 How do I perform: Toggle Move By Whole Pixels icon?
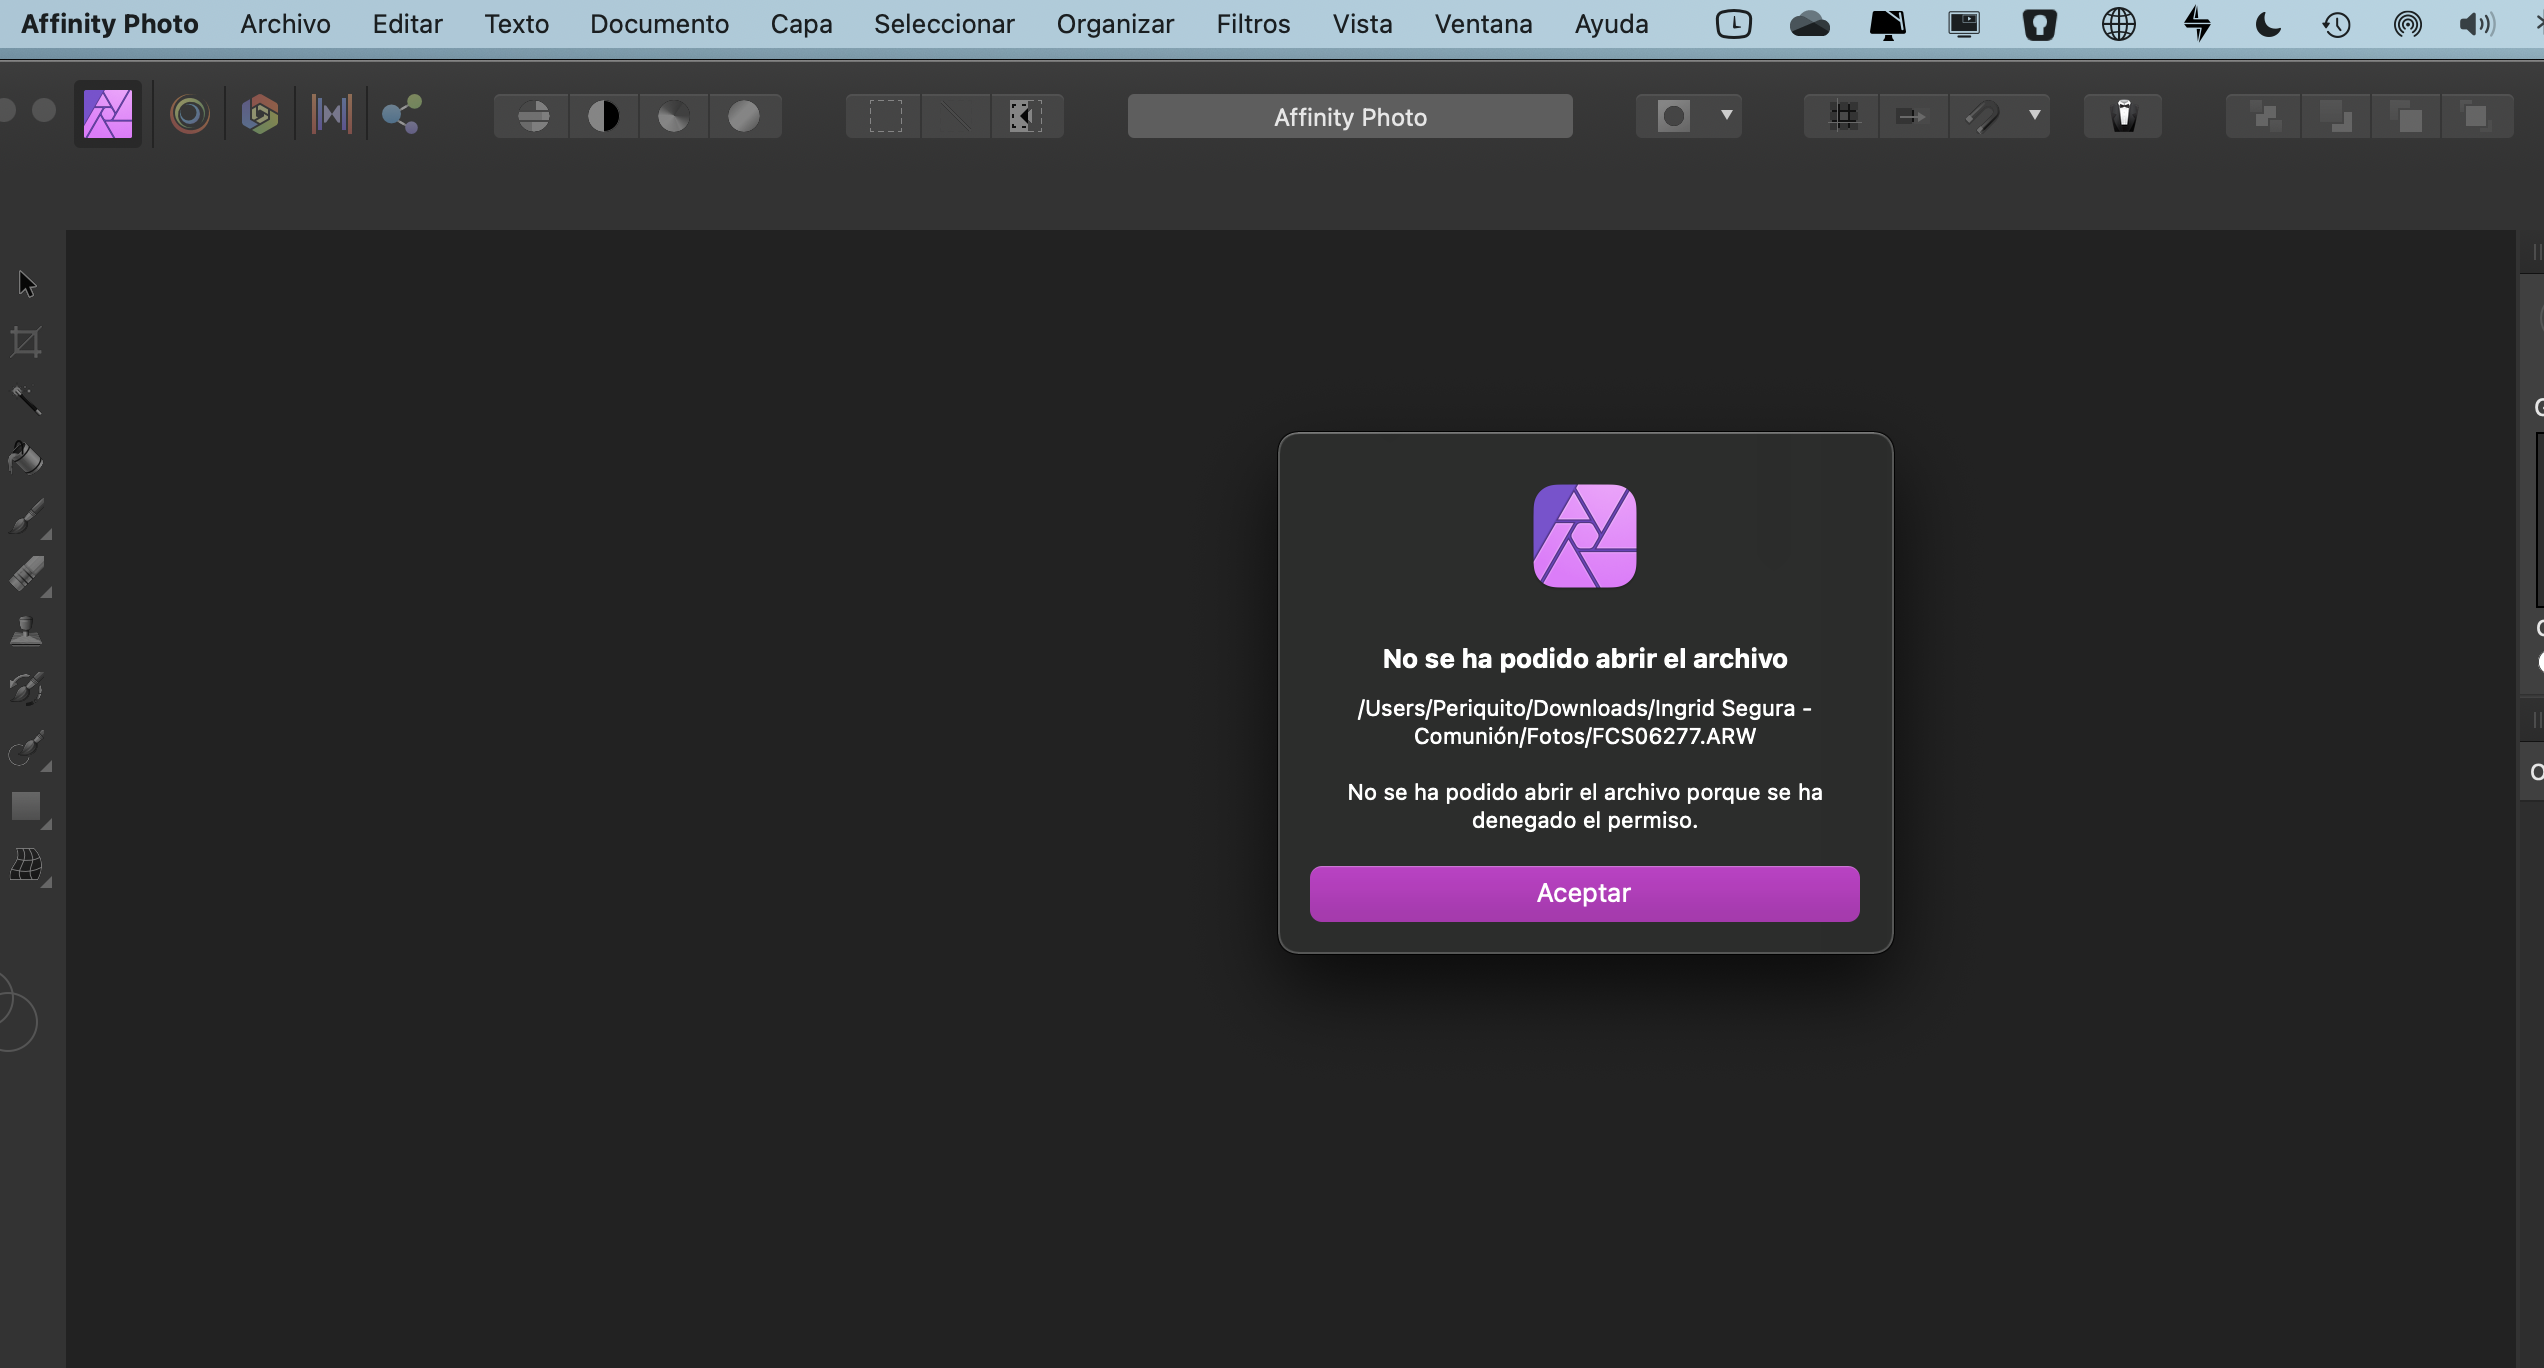click(1912, 116)
